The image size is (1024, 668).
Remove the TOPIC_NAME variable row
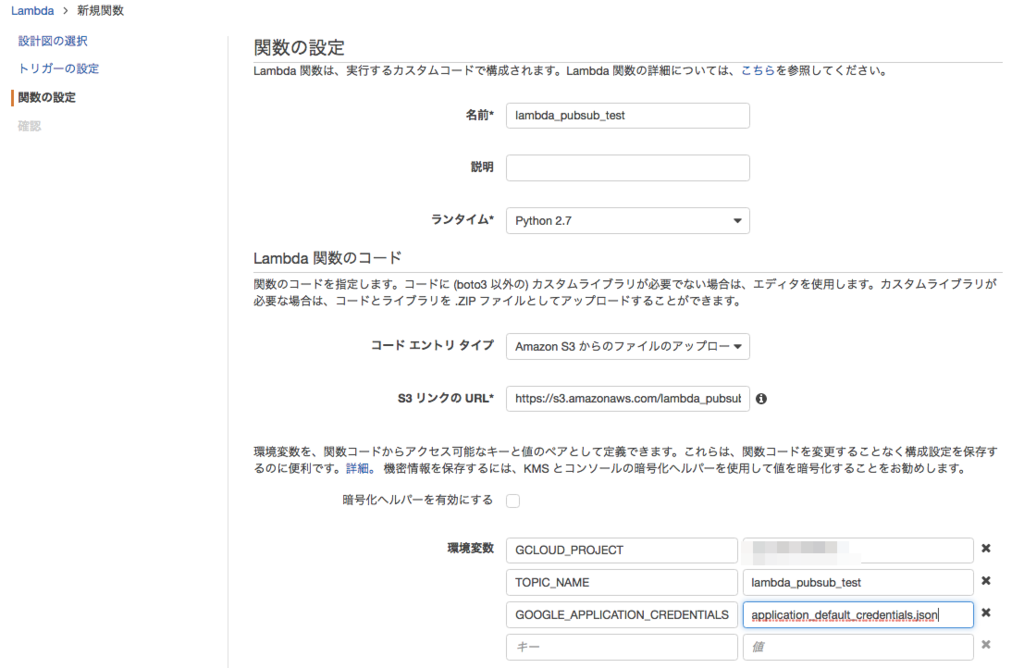986,581
